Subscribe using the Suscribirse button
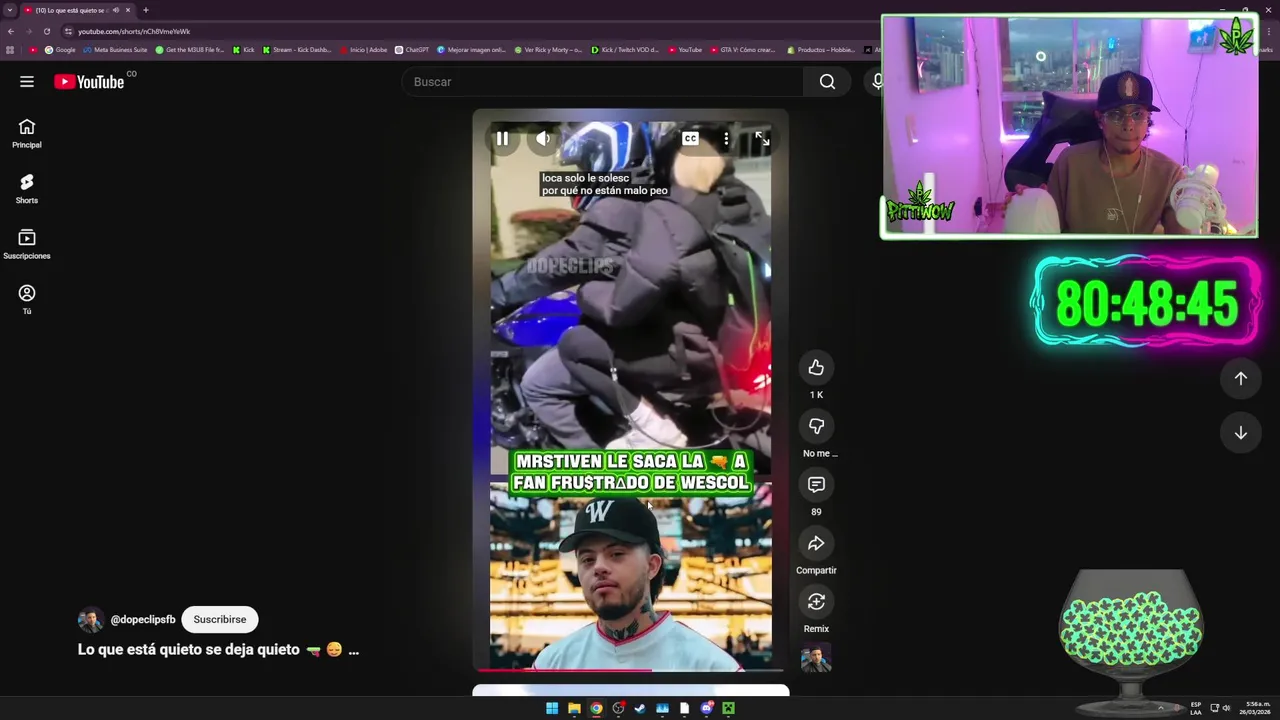The height and width of the screenshot is (720, 1280). click(220, 620)
